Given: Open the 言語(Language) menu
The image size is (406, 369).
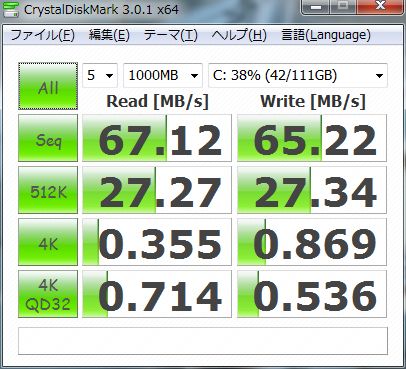Looking at the screenshot, I should [326, 35].
